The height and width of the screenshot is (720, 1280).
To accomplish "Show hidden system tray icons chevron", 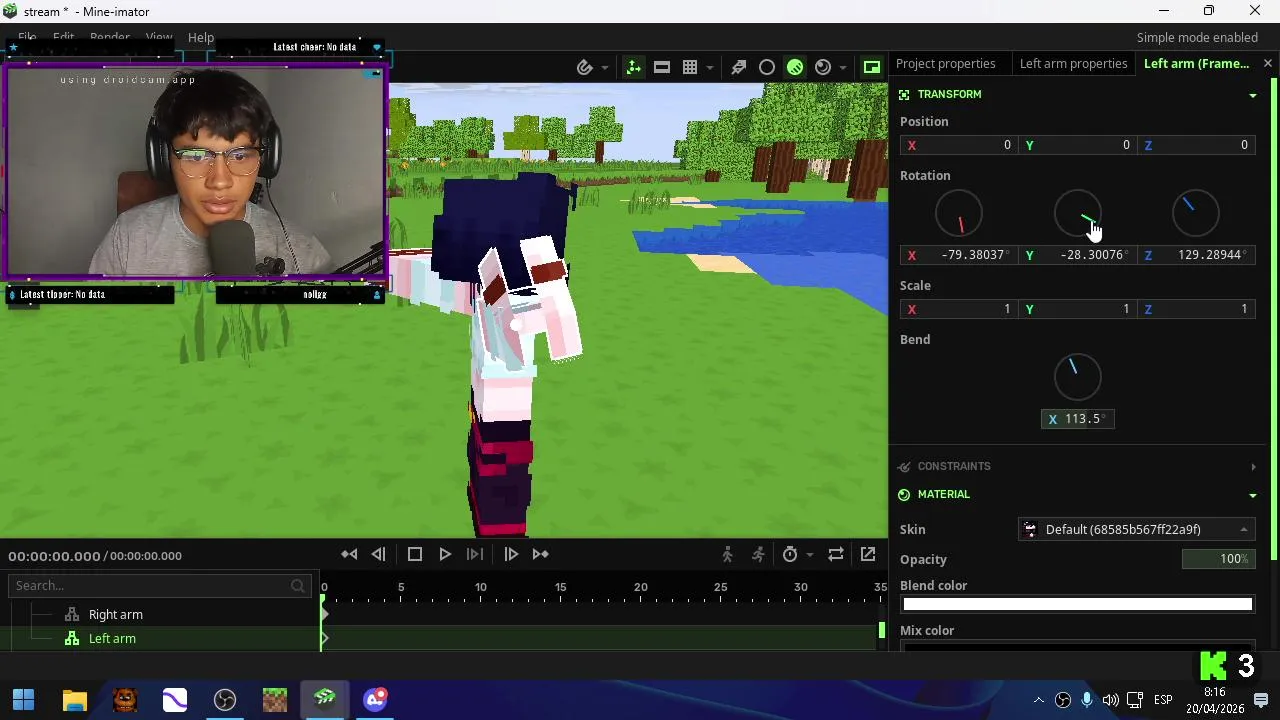I will (x=1038, y=700).
